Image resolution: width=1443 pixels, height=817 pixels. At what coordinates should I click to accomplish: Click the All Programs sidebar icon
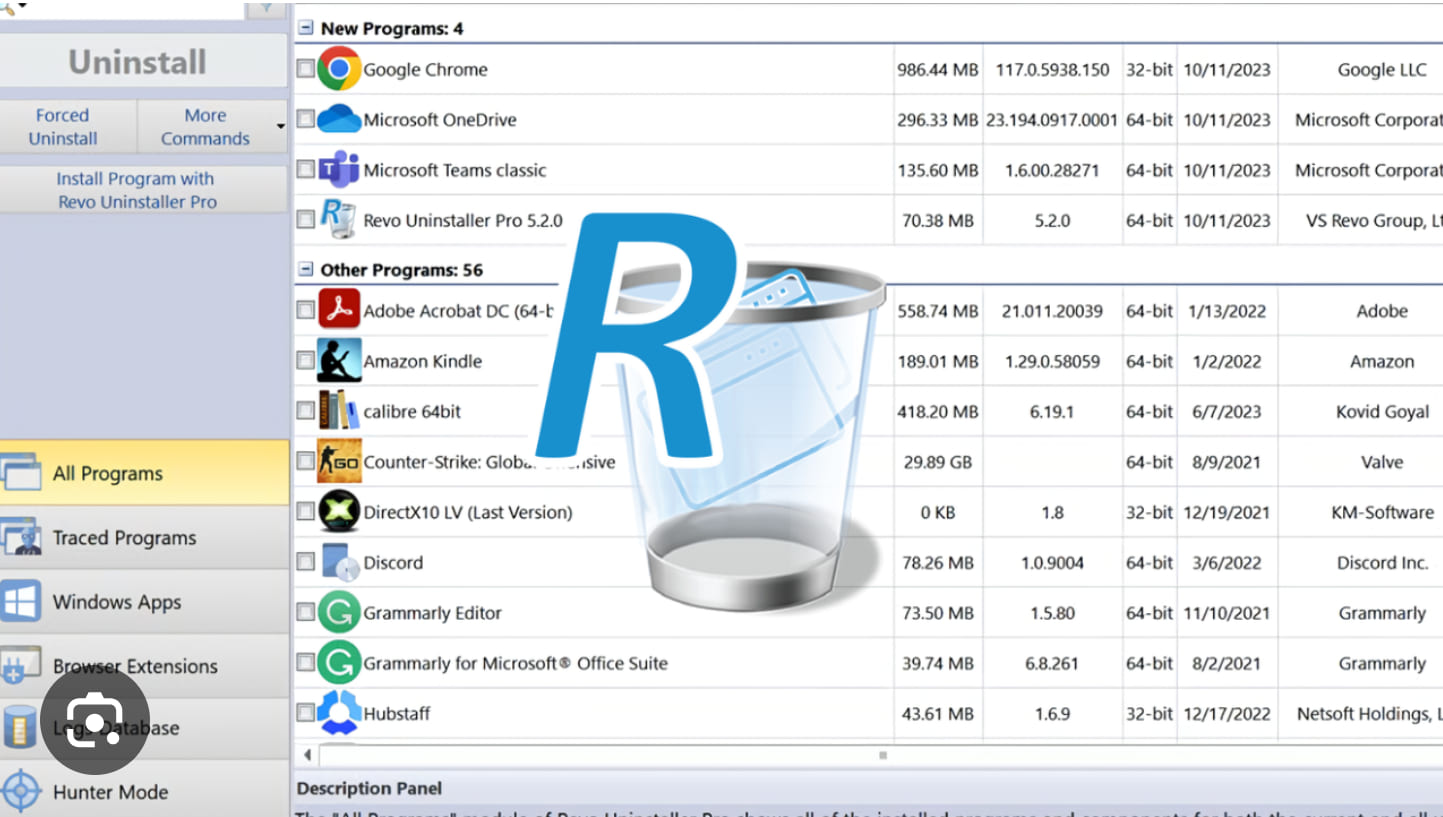[x=21, y=472]
